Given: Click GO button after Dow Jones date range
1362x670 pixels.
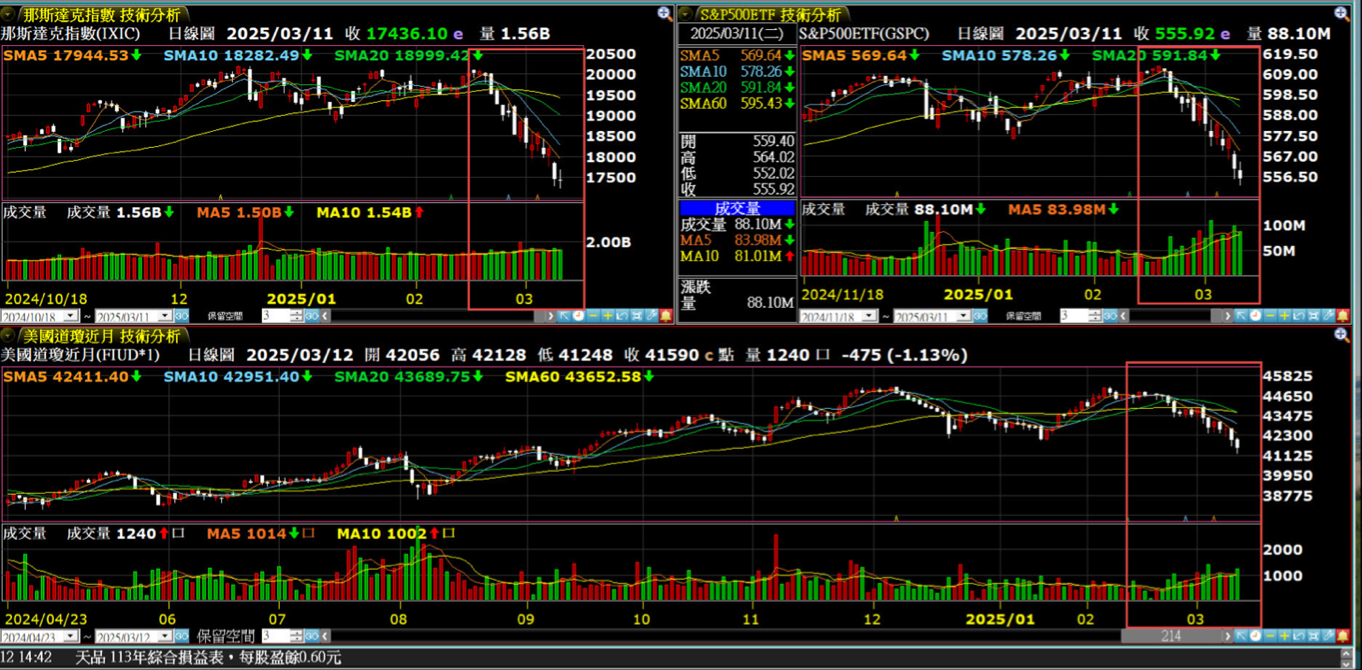Looking at the screenshot, I should (182, 636).
